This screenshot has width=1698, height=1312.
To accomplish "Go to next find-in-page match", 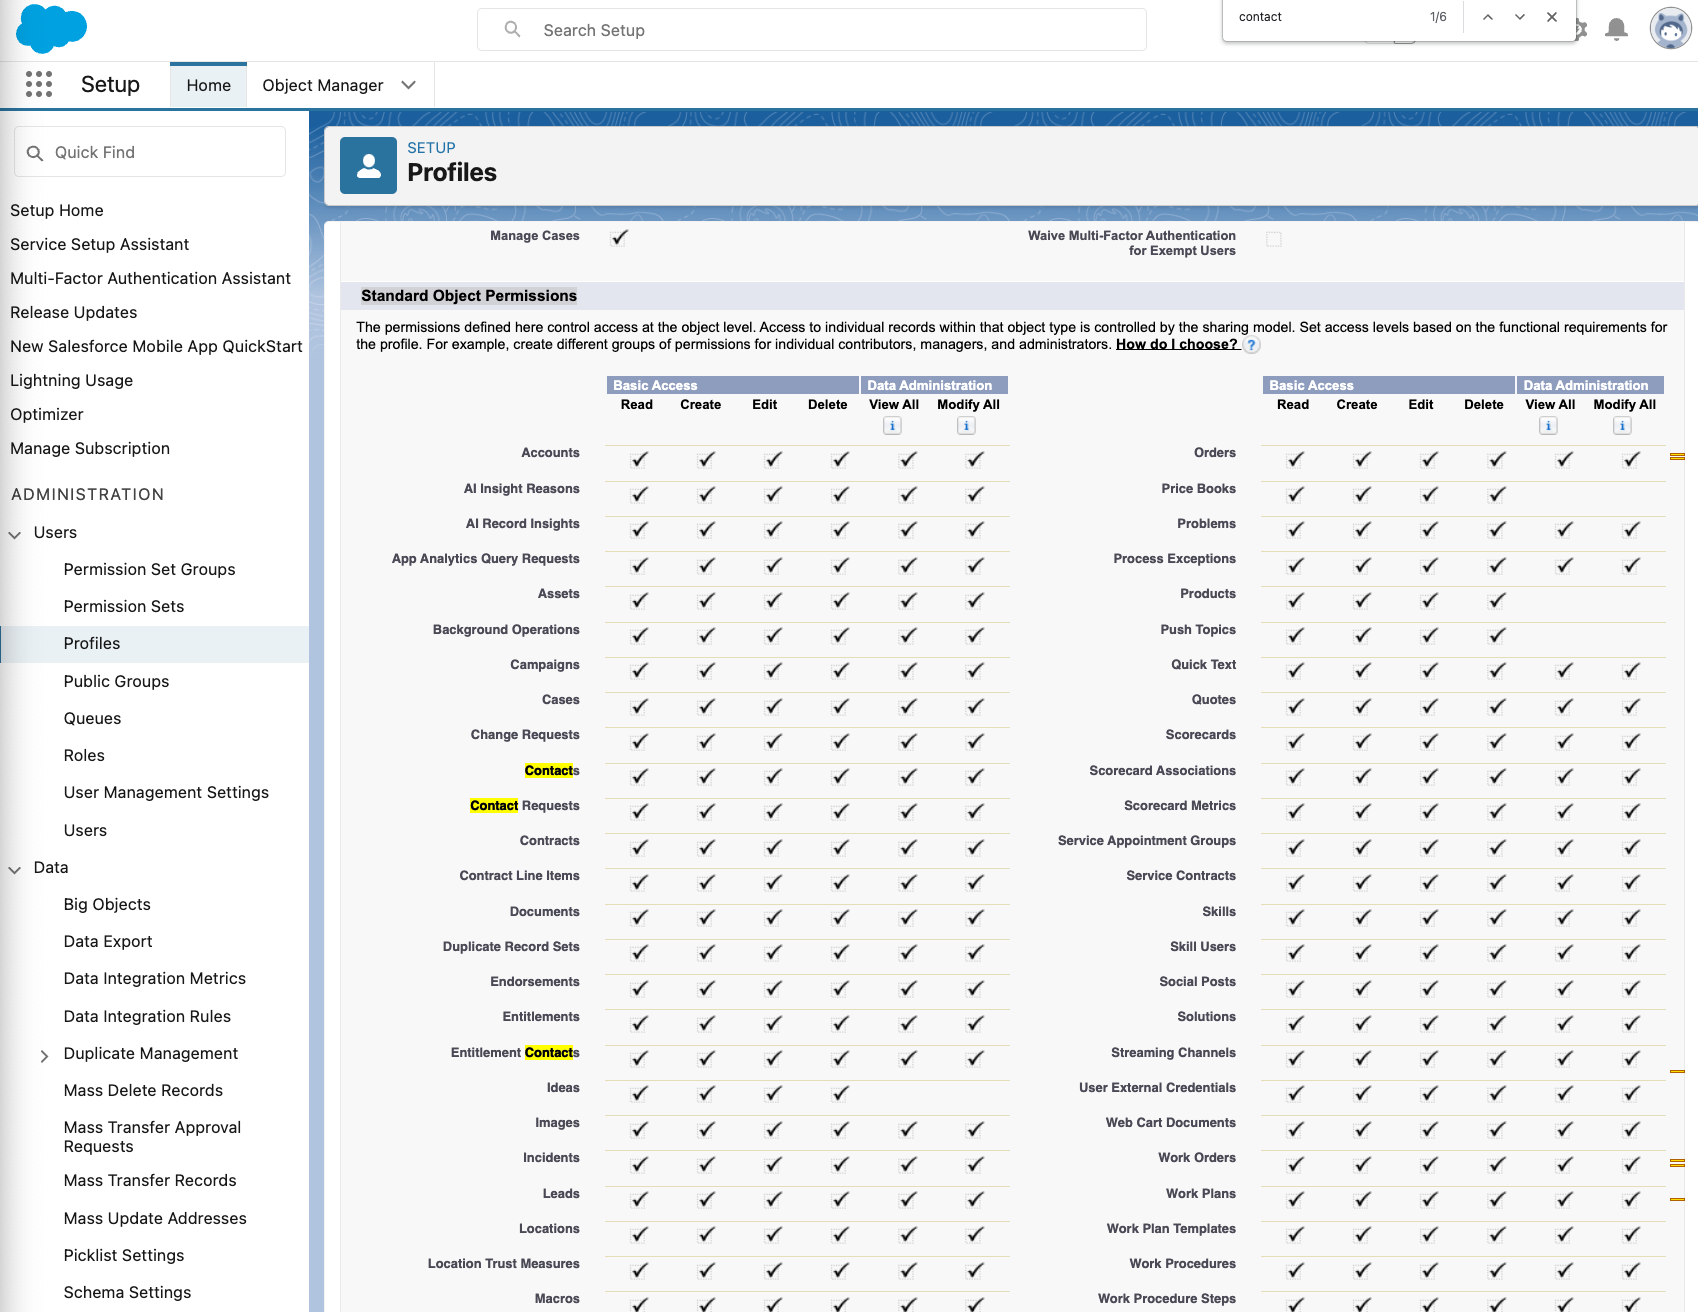I will [x=1519, y=17].
